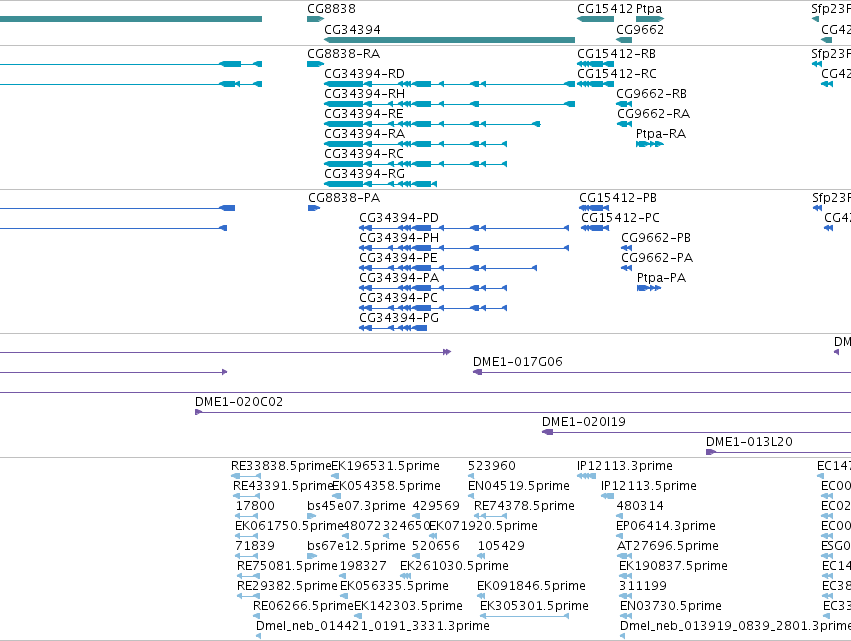The image size is (851, 641).
Task: Click EST EK054358.5prime
Action: coord(386,486)
